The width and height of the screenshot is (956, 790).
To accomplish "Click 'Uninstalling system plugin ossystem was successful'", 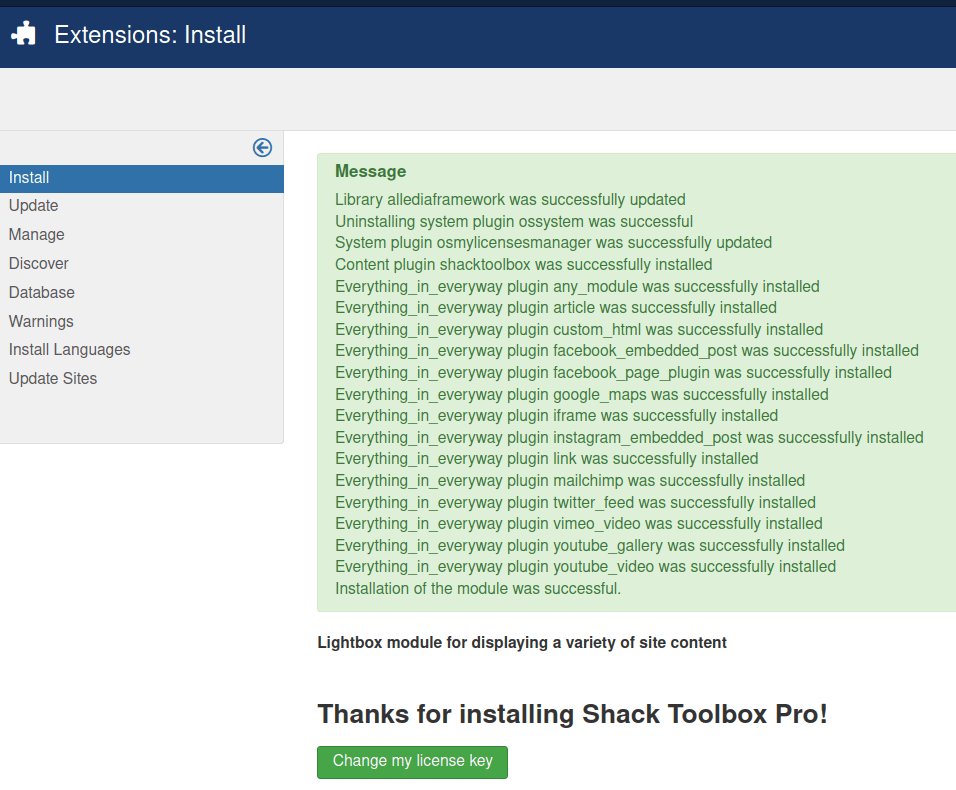I will (514, 221).
